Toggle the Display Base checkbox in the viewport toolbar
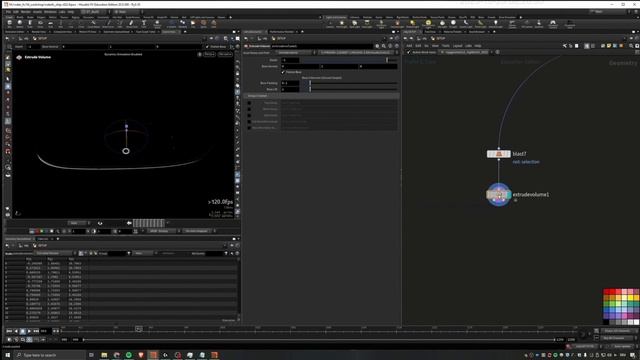 [x=208, y=47]
